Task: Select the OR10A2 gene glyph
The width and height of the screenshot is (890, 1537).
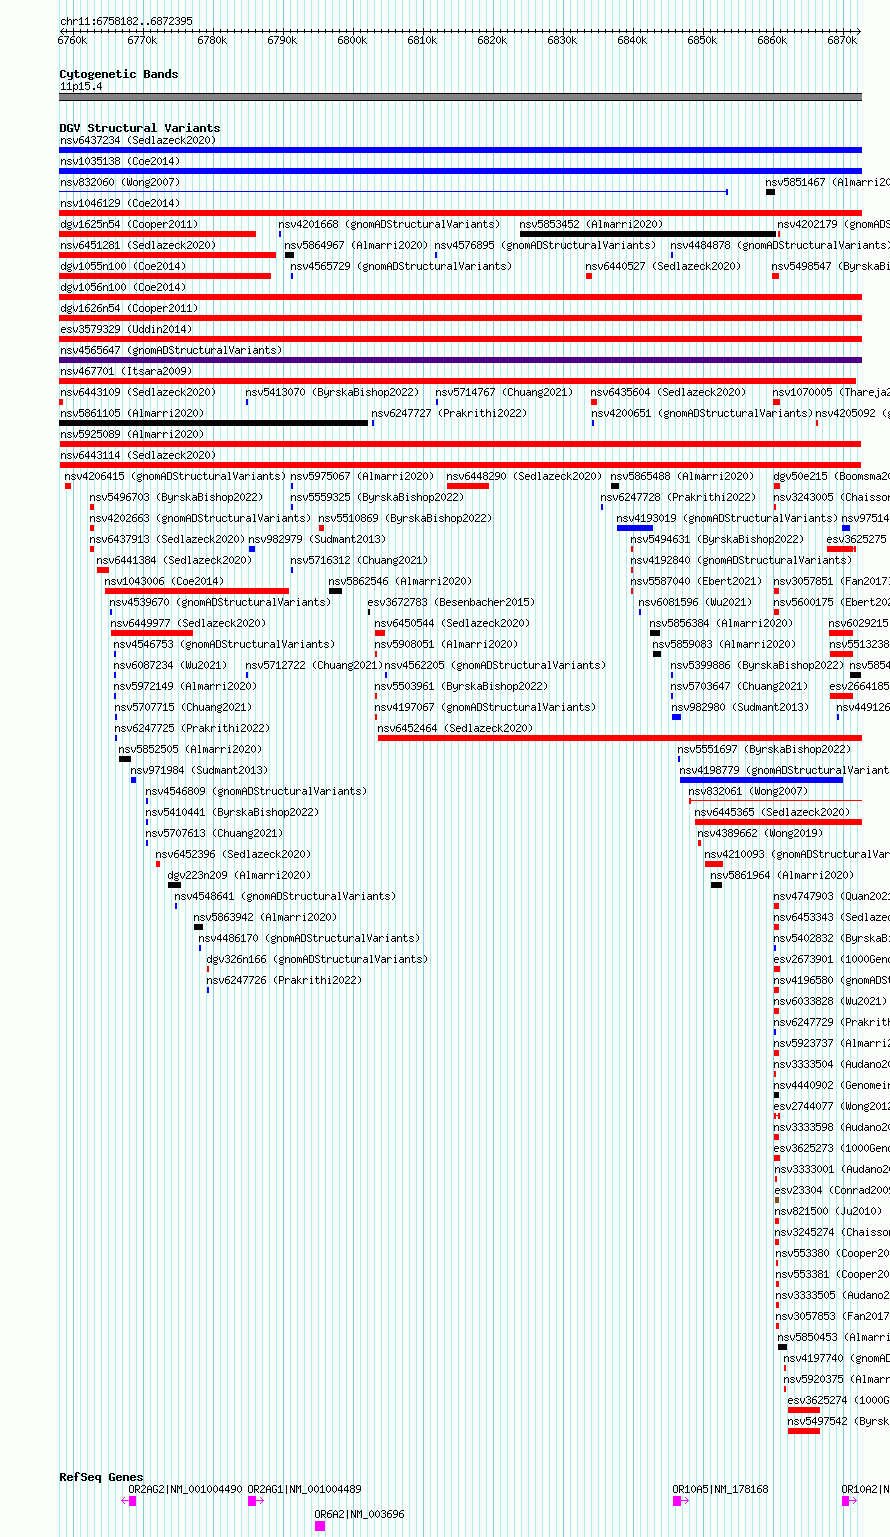Action: 849,1500
